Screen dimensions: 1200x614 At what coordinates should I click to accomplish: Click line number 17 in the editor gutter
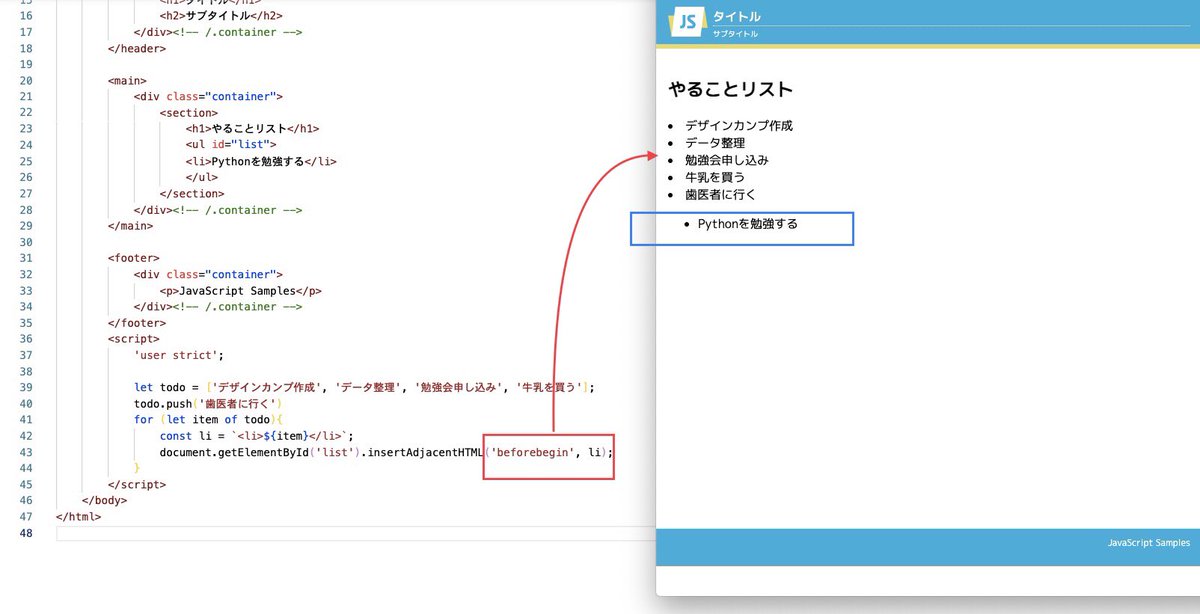27,32
